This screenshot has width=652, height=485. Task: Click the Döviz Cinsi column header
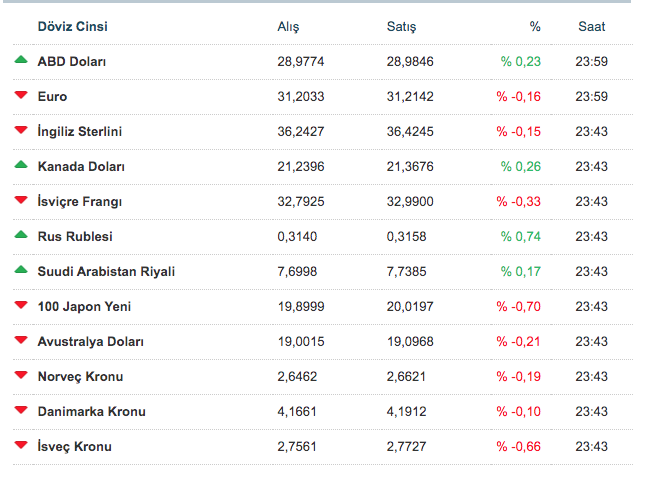pos(72,27)
